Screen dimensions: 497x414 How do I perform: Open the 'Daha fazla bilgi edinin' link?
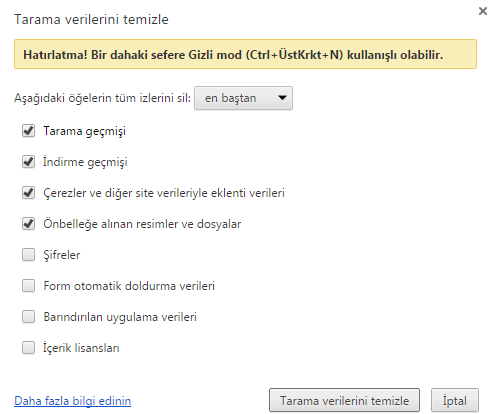pos(73,401)
